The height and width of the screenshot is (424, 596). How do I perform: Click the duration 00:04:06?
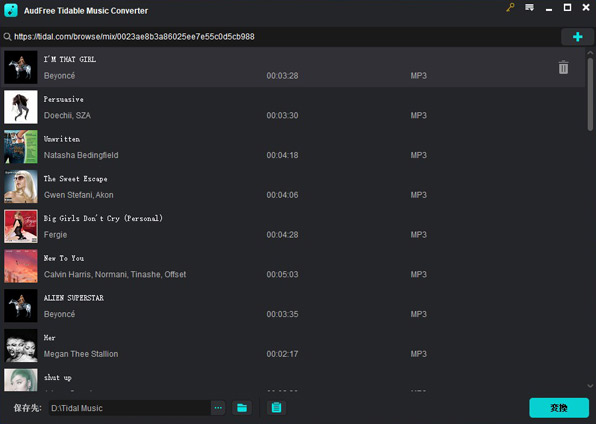tap(282, 195)
